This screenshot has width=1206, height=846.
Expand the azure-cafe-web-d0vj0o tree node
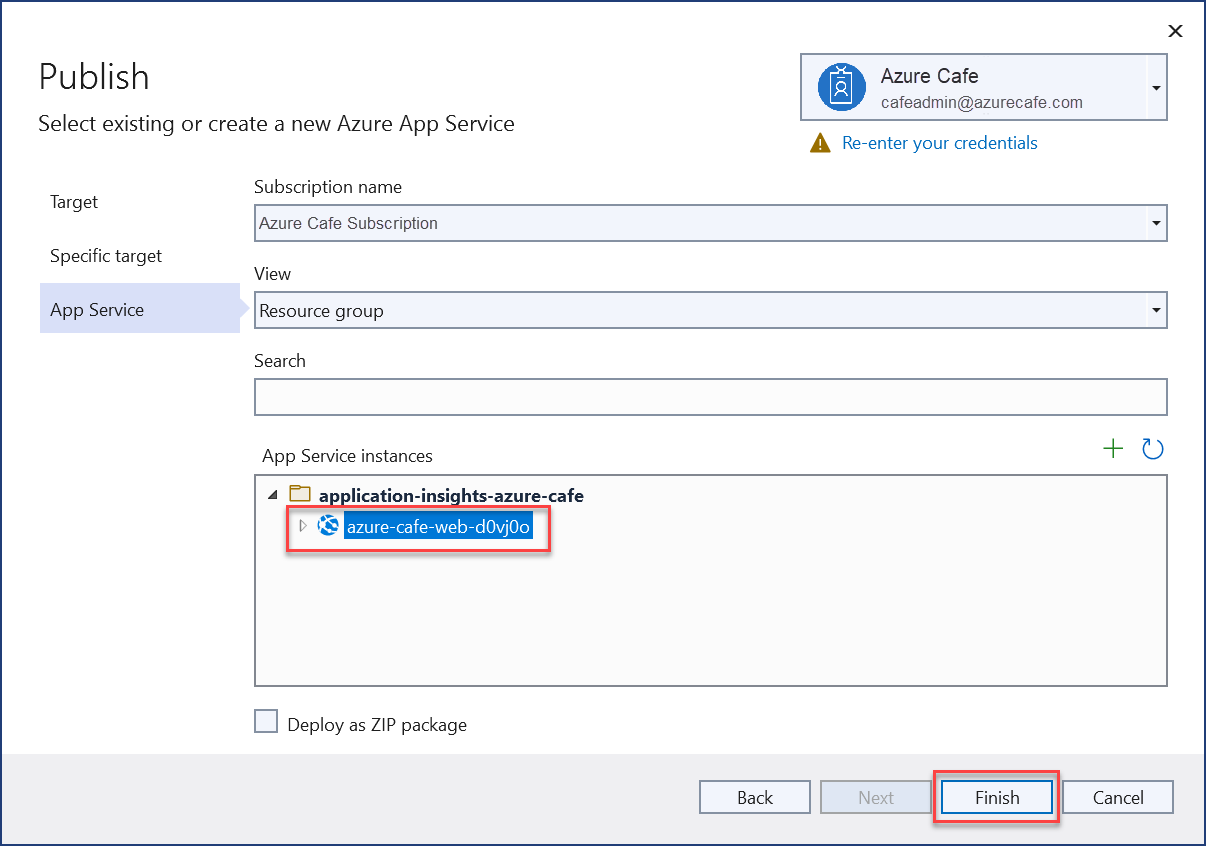coord(303,525)
